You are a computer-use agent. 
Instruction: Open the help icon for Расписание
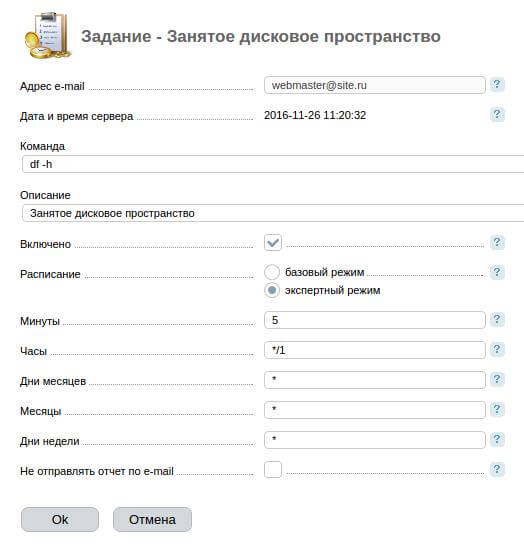[497, 273]
